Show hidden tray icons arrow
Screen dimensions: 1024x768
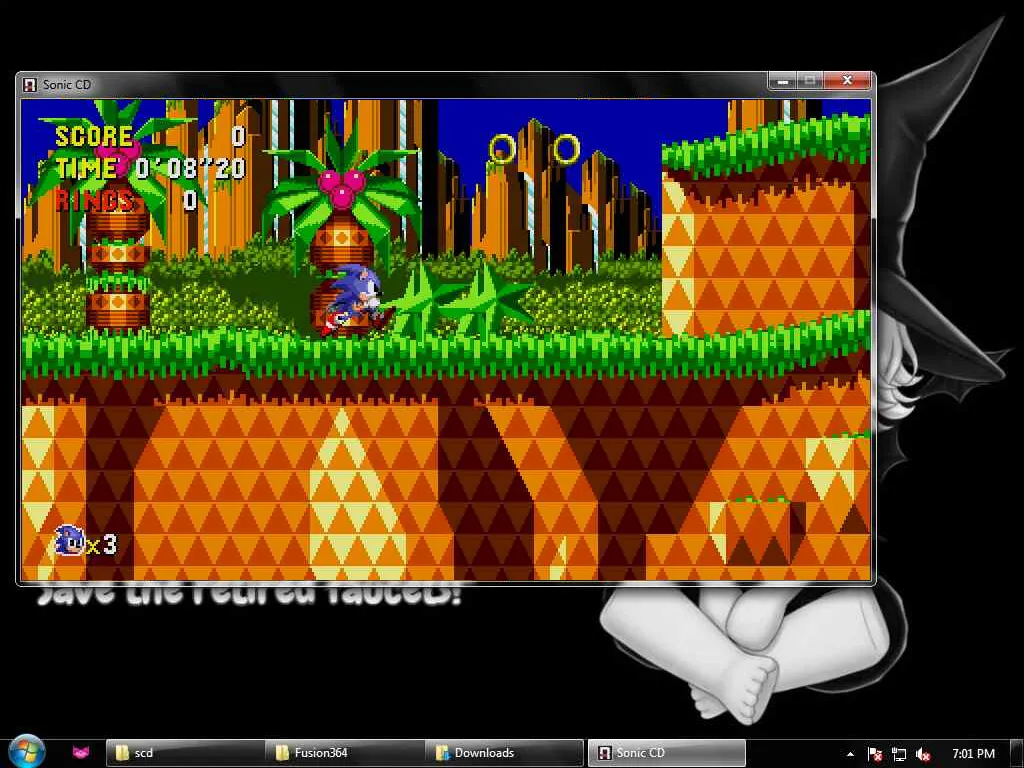tap(850, 754)
